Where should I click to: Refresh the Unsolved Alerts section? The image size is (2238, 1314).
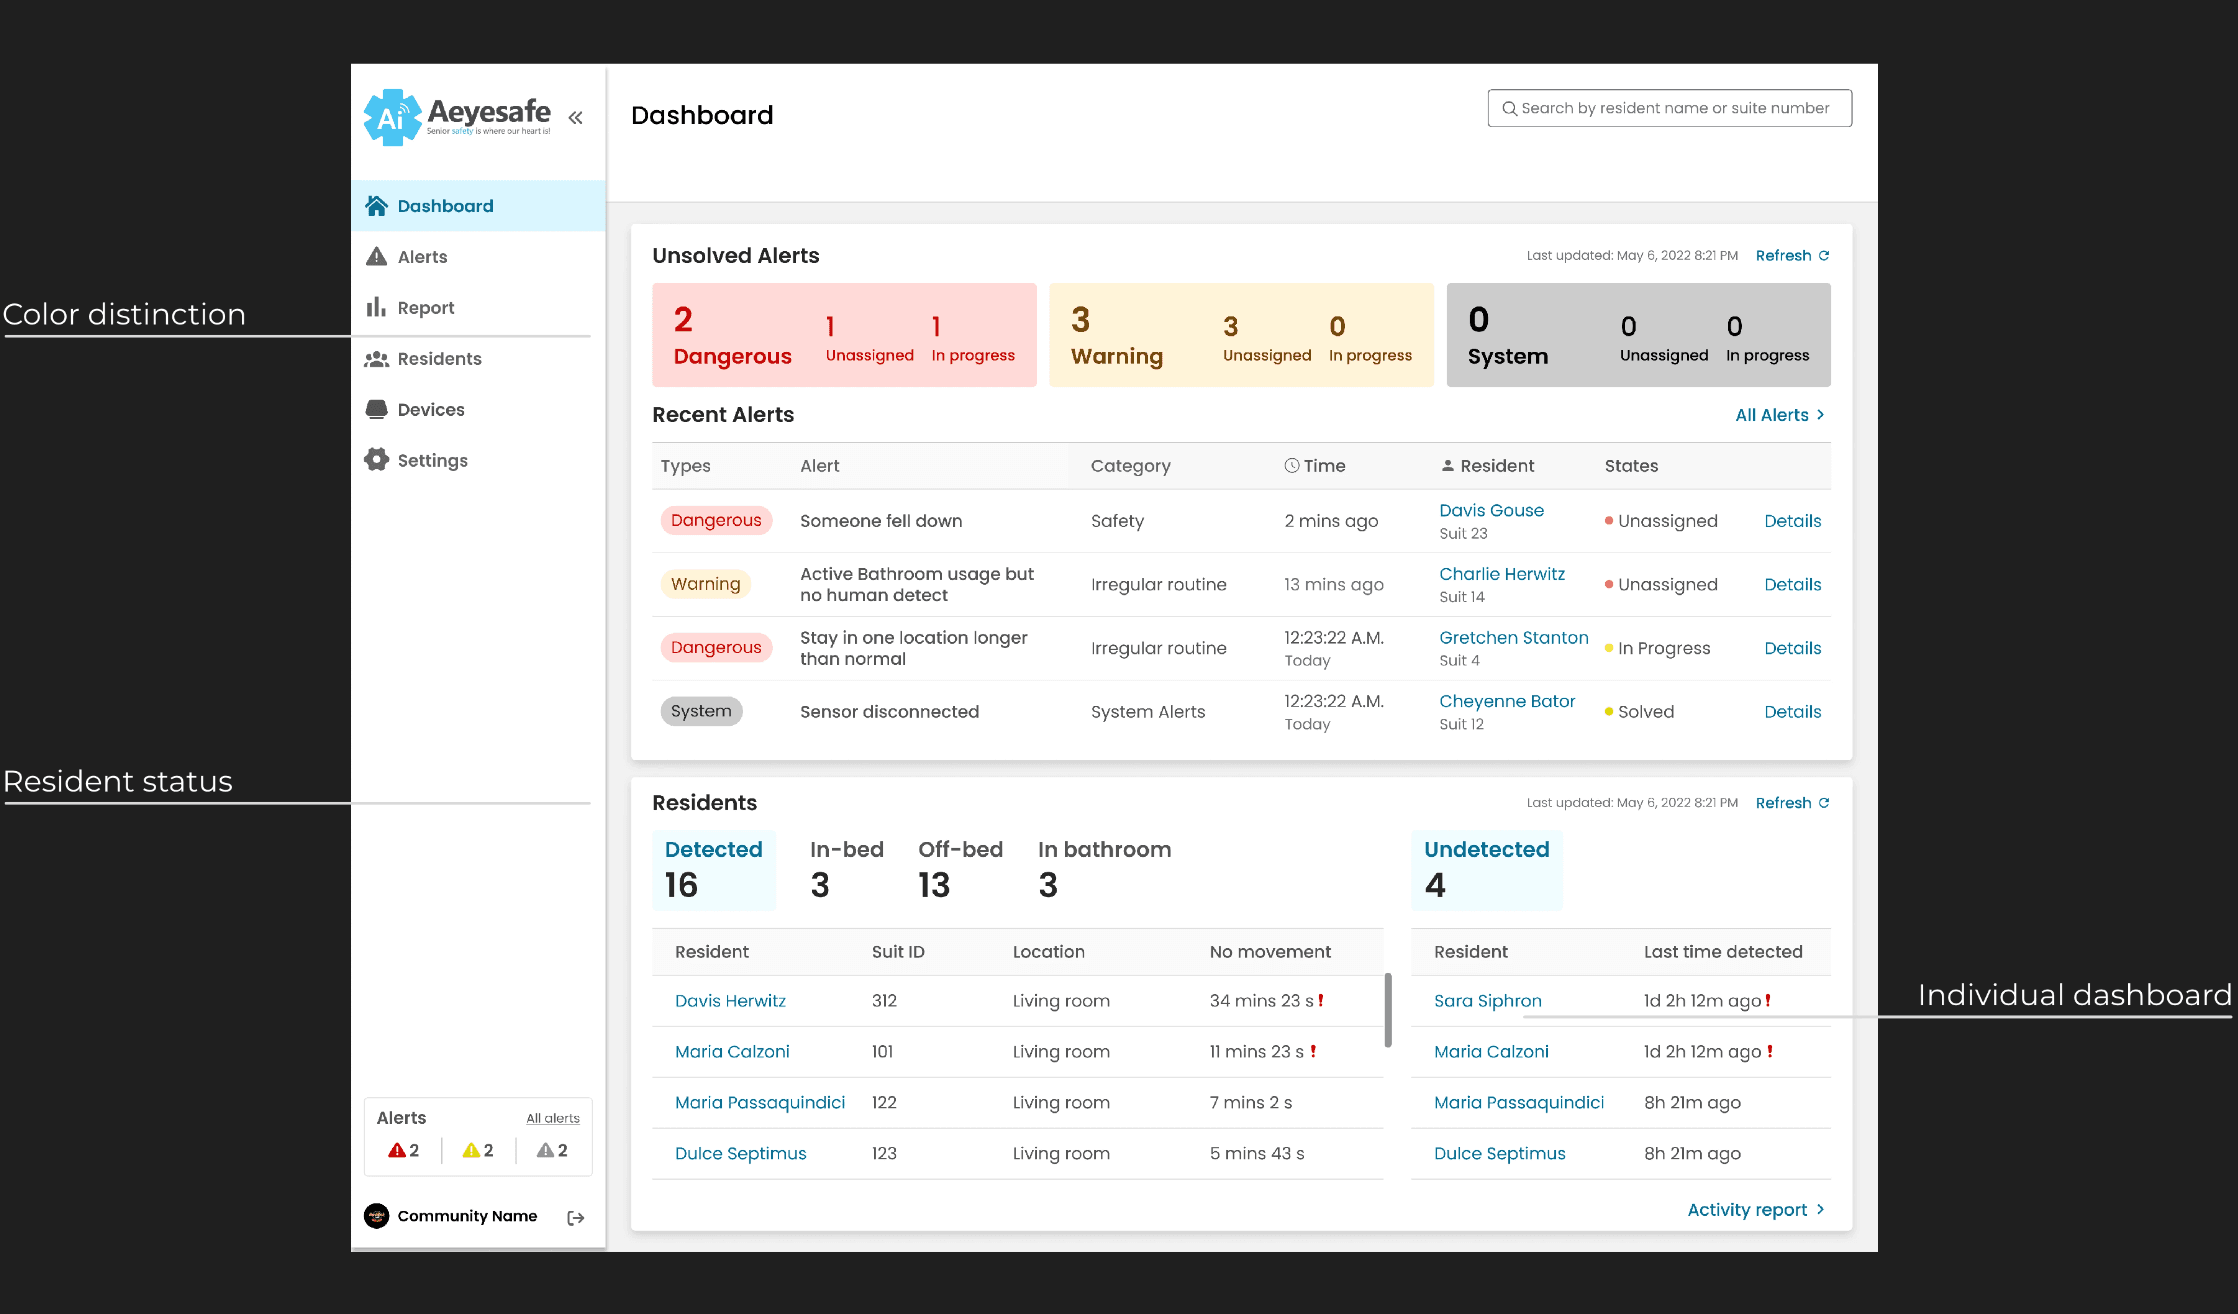tap(1792, 256)
